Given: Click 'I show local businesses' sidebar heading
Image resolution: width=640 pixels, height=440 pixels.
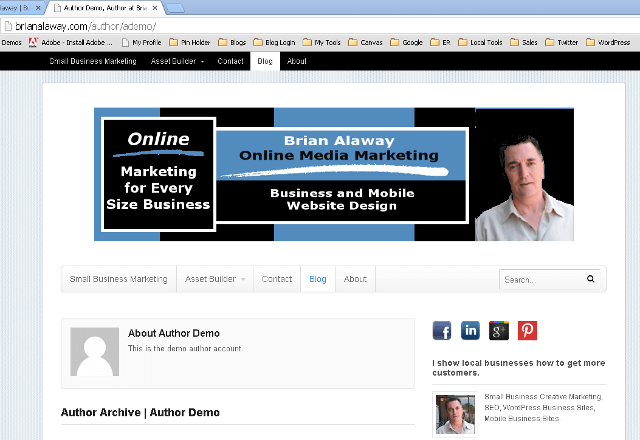Looking at the screenshot, I should point(518,368).
